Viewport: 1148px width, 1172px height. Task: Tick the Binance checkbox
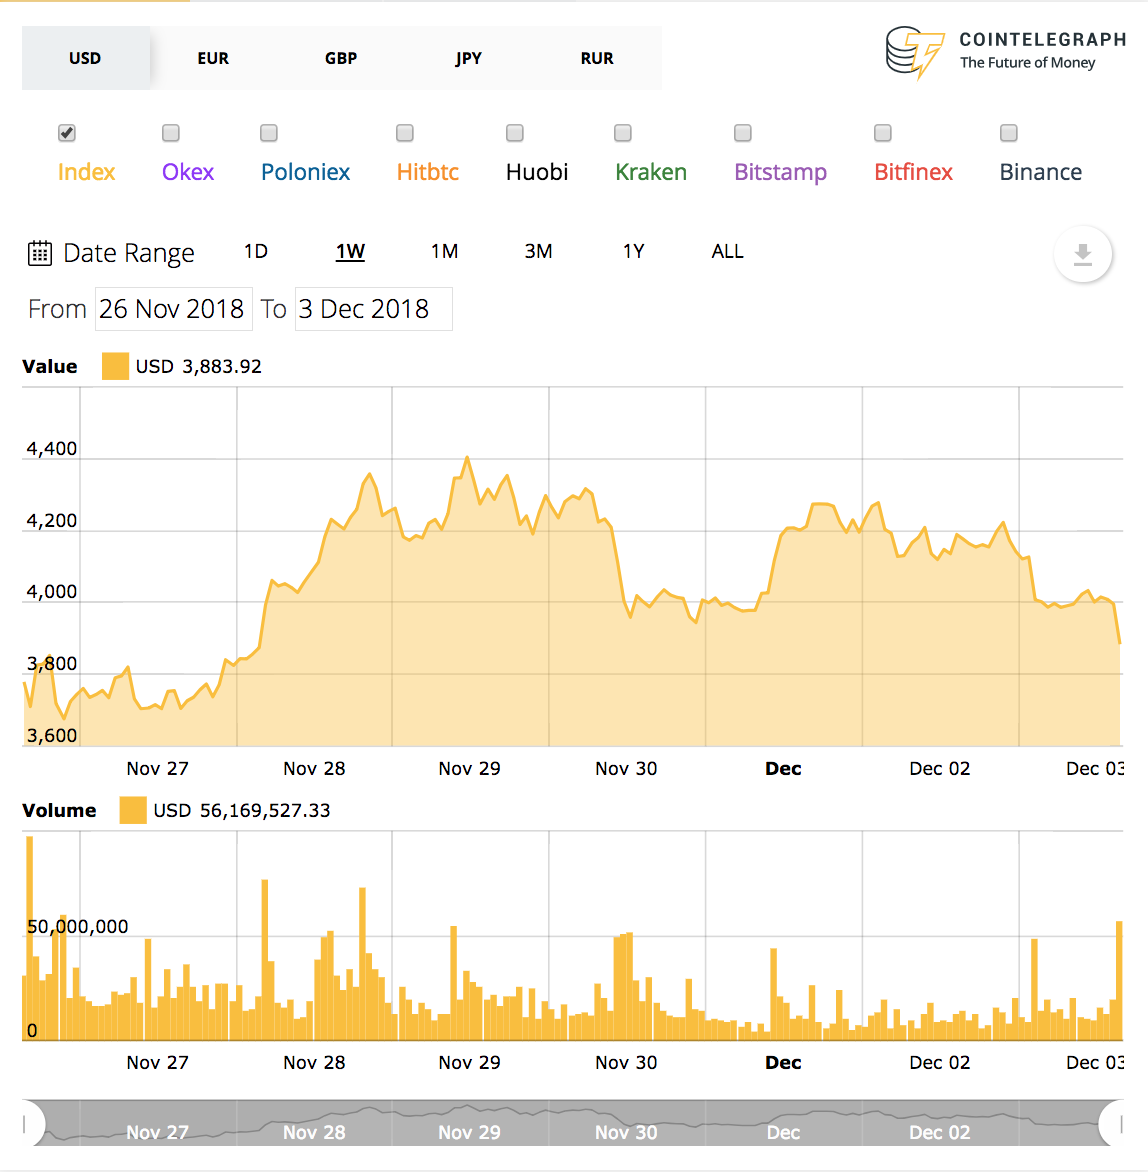click(1009, 133)
